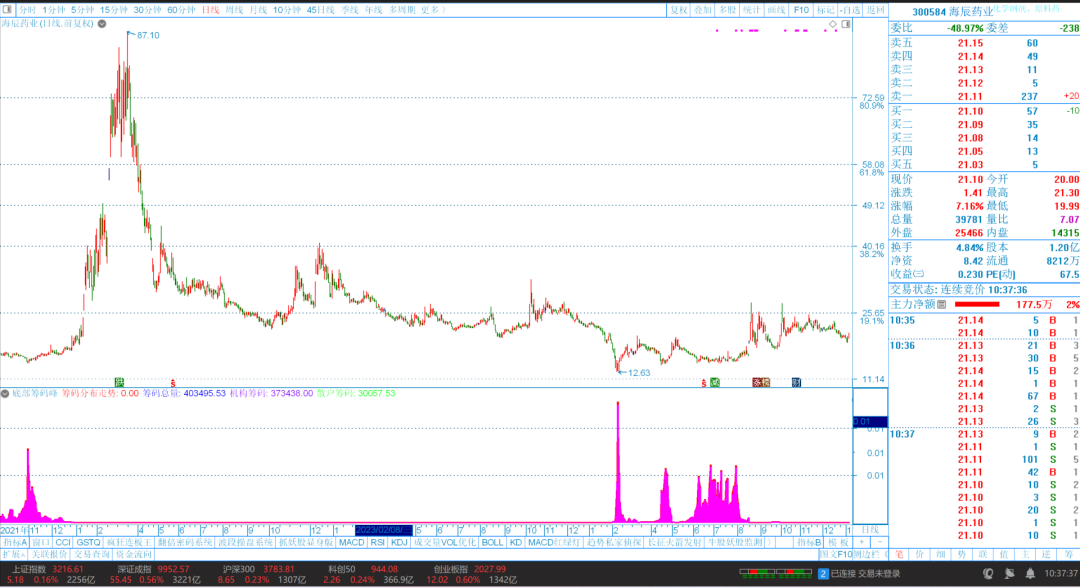Click the red-green market breadth bars
The image size is (1080, 588).
pyautogui.click(x=776, y=572)
